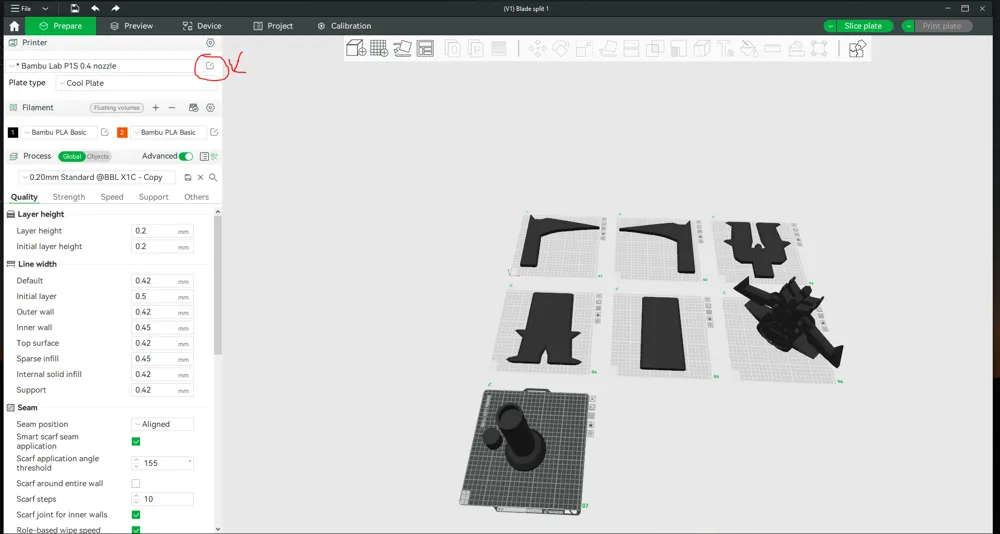Open the Strength settings tab
1000x534 pixels.
(x=69, y=197)
